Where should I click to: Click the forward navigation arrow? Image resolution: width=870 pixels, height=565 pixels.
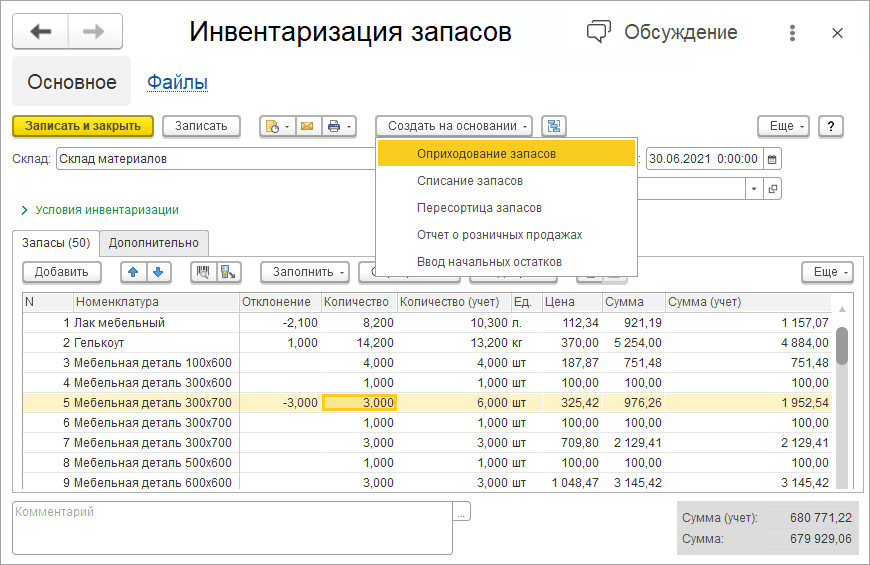point(94,32)
